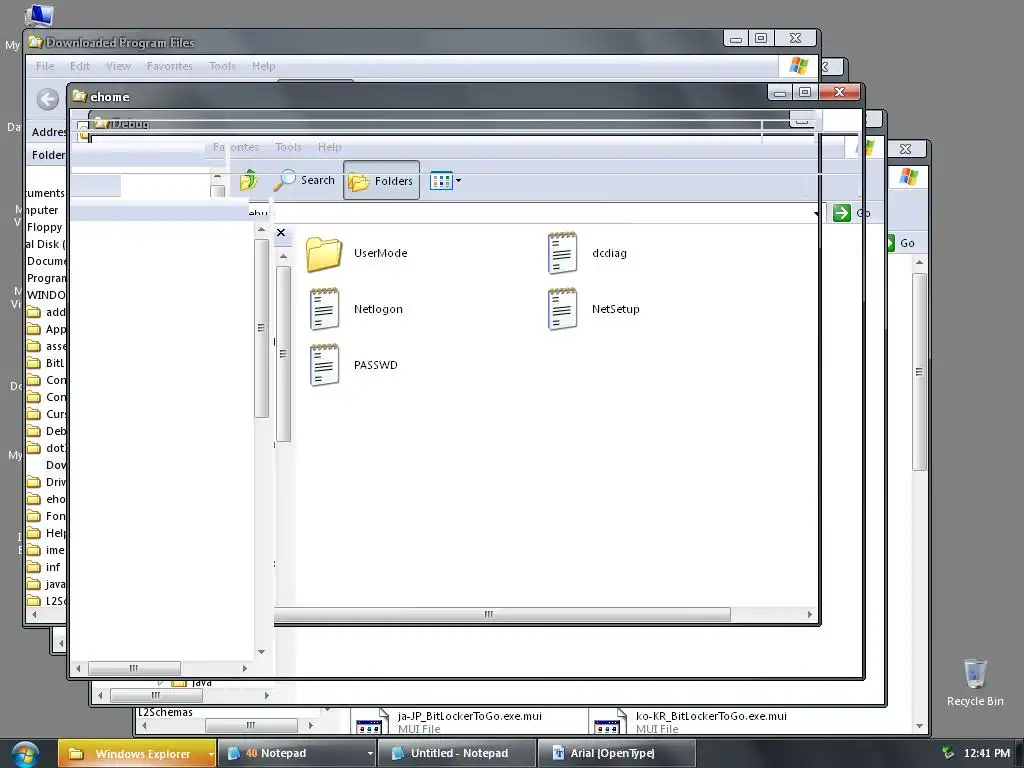Screen dimensions: 1024x768
Task: Switch to Untitled - Notepad taskbar button
Action: point(456,754)
